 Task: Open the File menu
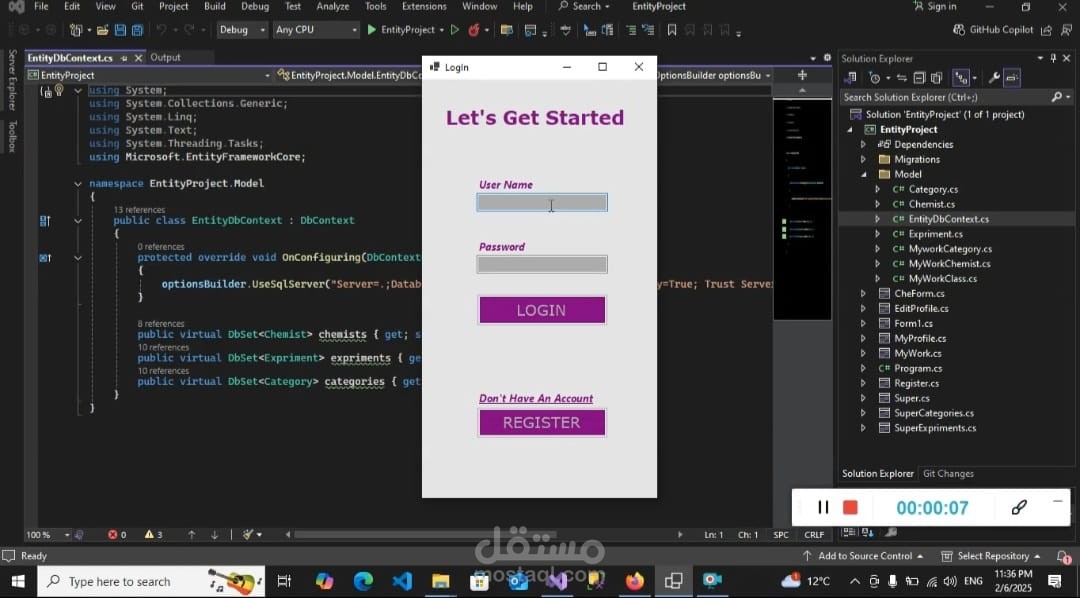click(41, 6)
